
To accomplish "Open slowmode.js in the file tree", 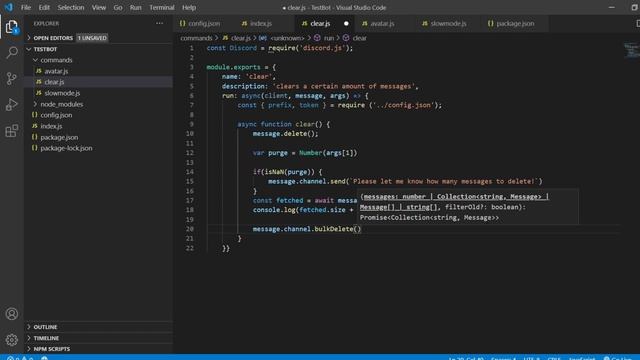I will point(98,93).
